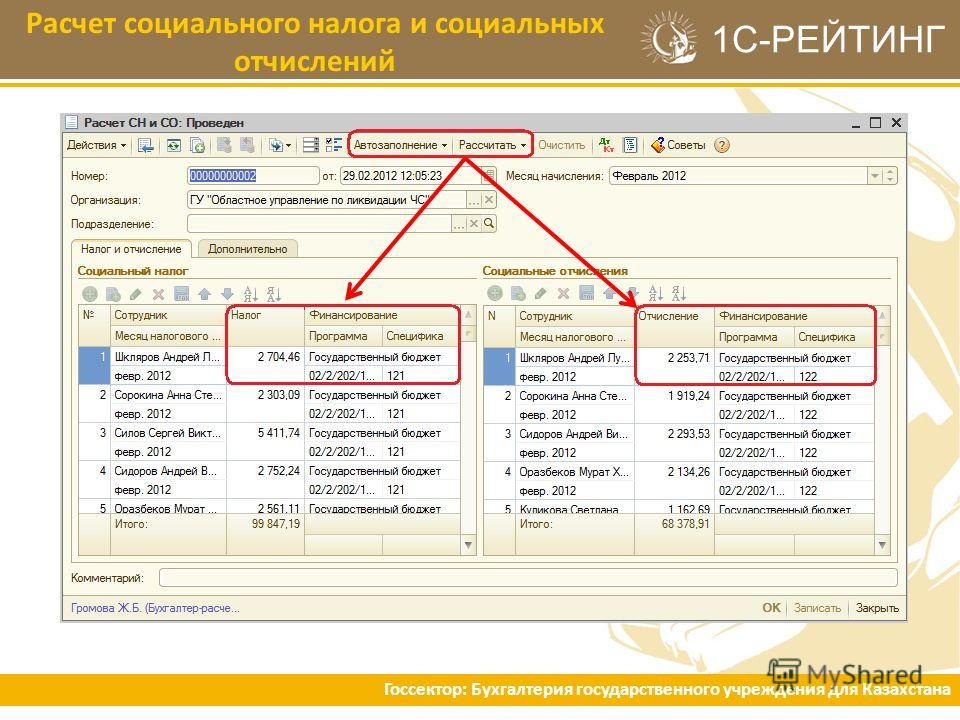Image resolution: width=960 pixels, height=720 pixels.
Task: Click the Дт/Кт postings icon
Action: click(606, 145)
